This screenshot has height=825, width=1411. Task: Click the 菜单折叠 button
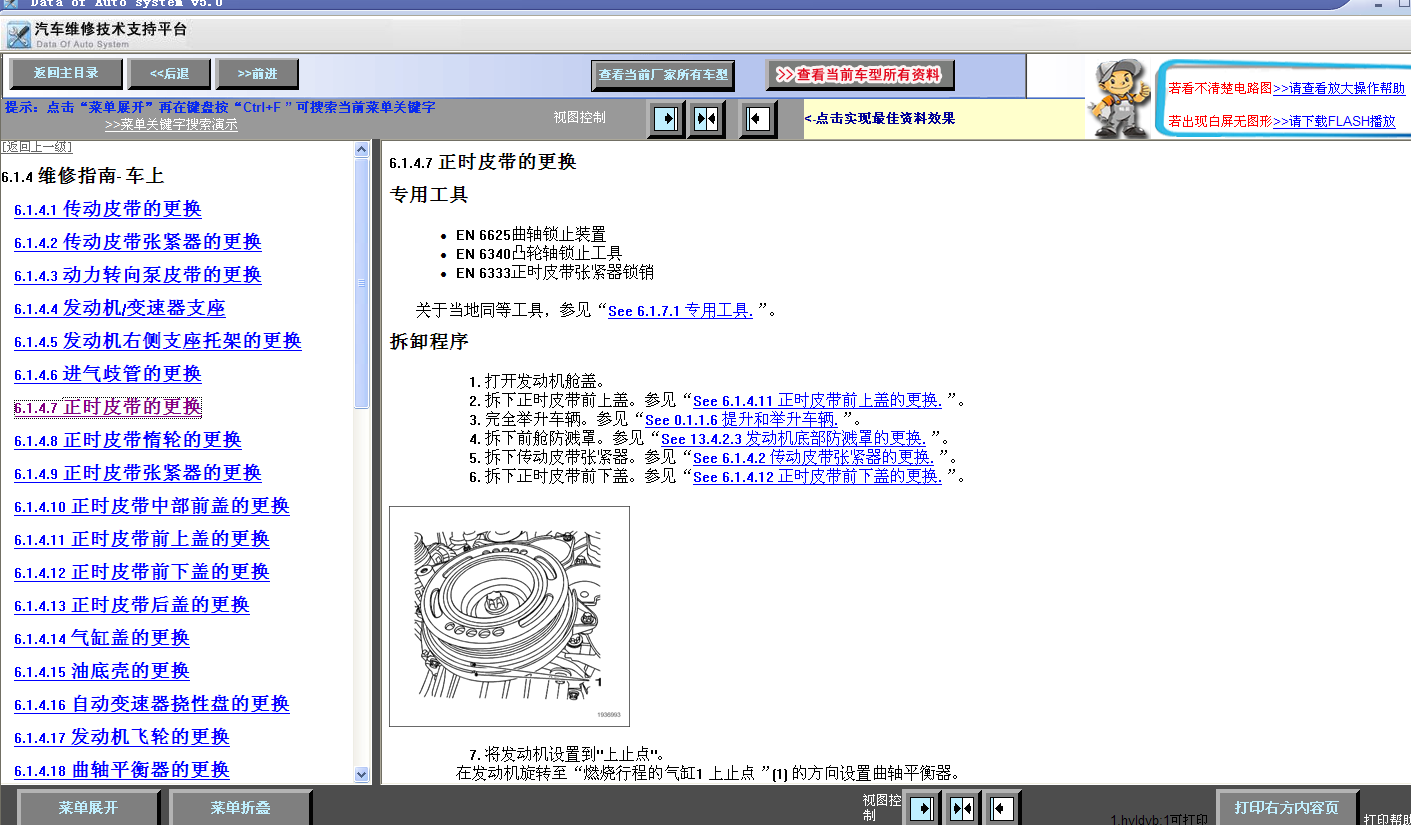pyautogui.click(x=241, y=808)
